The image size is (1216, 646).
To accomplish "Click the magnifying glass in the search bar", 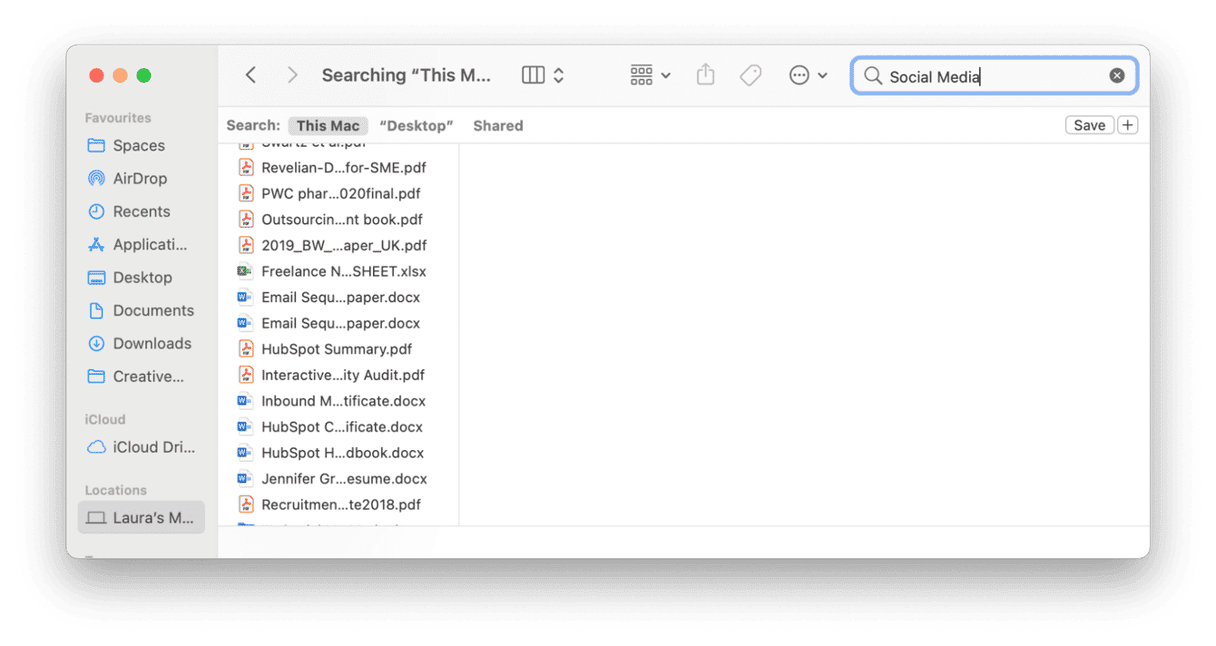I will (x=872, y=75).
